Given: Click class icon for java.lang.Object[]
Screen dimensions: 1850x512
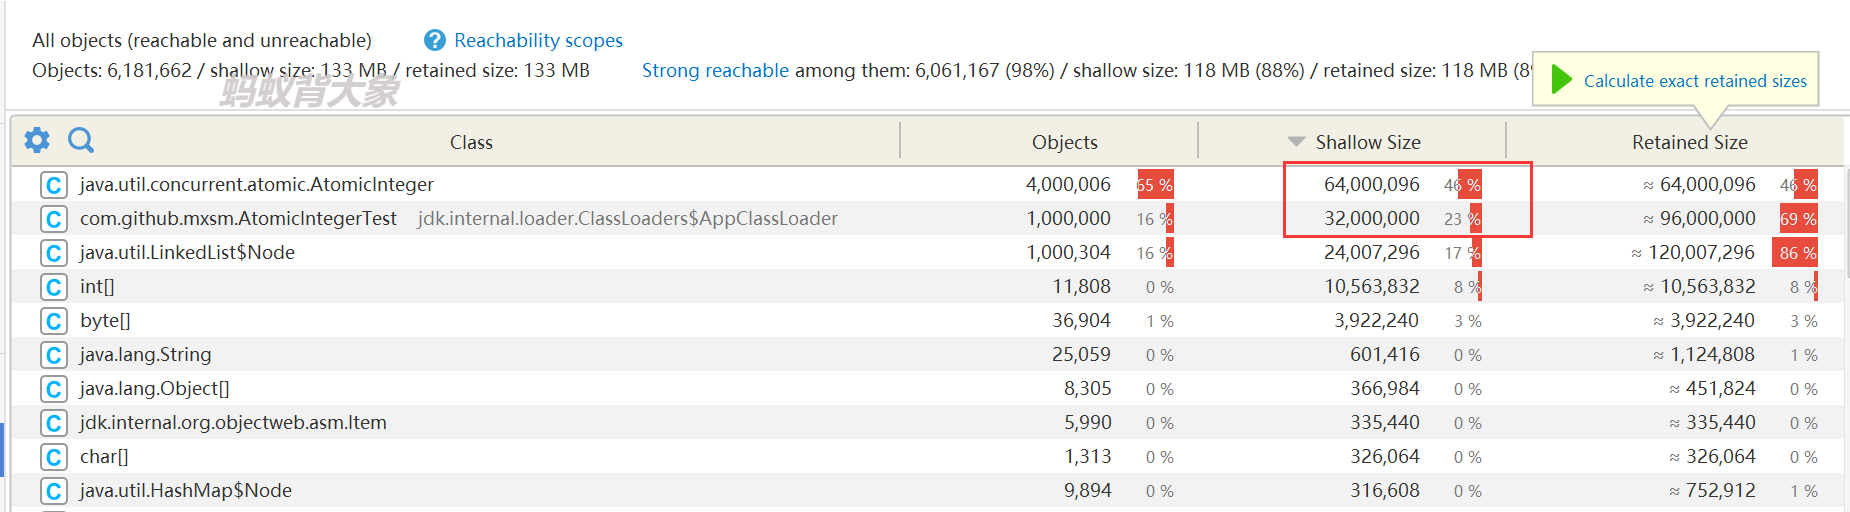Looking at the screenshot, I should click(x=54, y=389).
